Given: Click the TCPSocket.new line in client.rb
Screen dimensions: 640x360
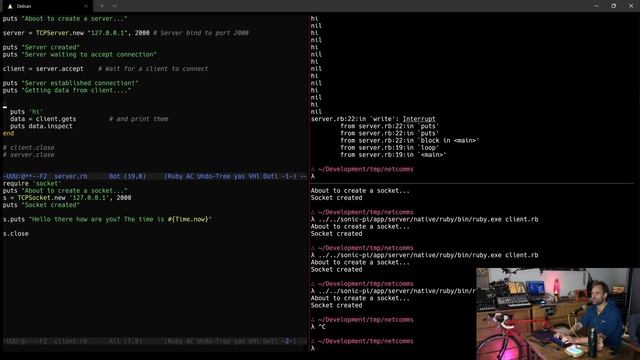Looking at the screenshot, I should [x=67, y=198].
